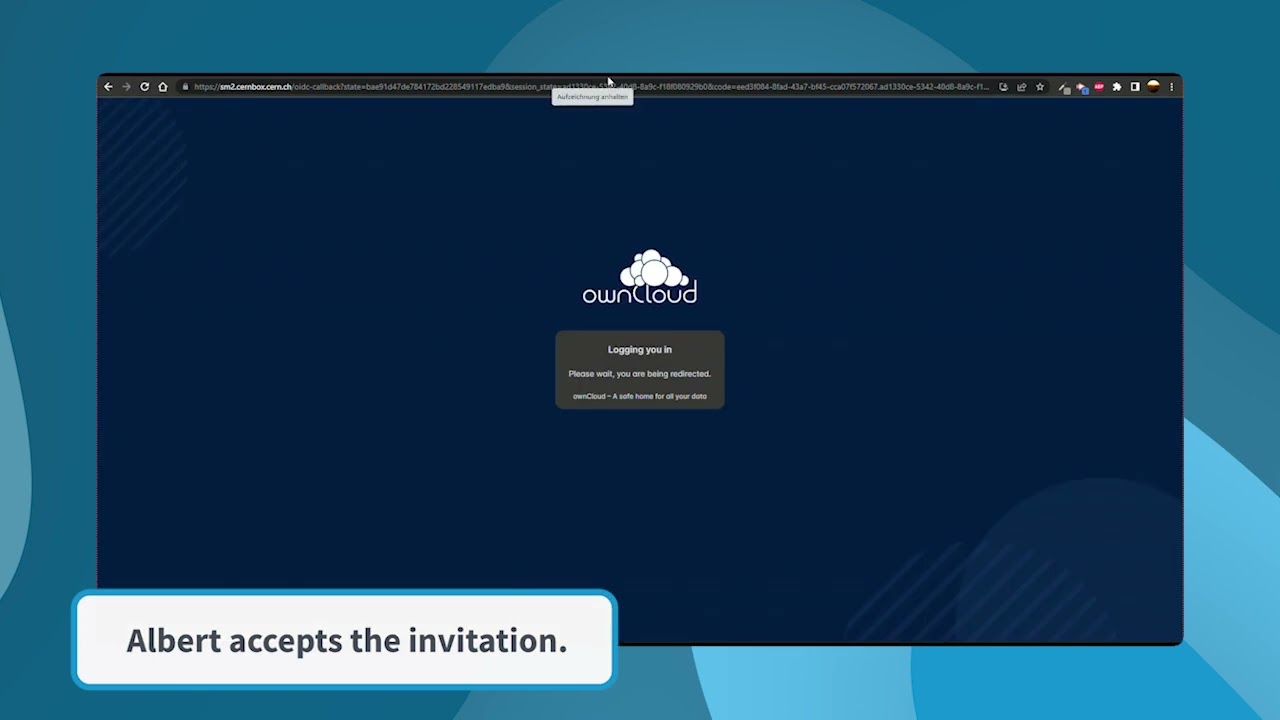Image resolution: width=1280 pixels, height=720 pixels.
Task: Open the Extensions puzzle menu
Action: pyautogui.click(x=1117, y=87)
